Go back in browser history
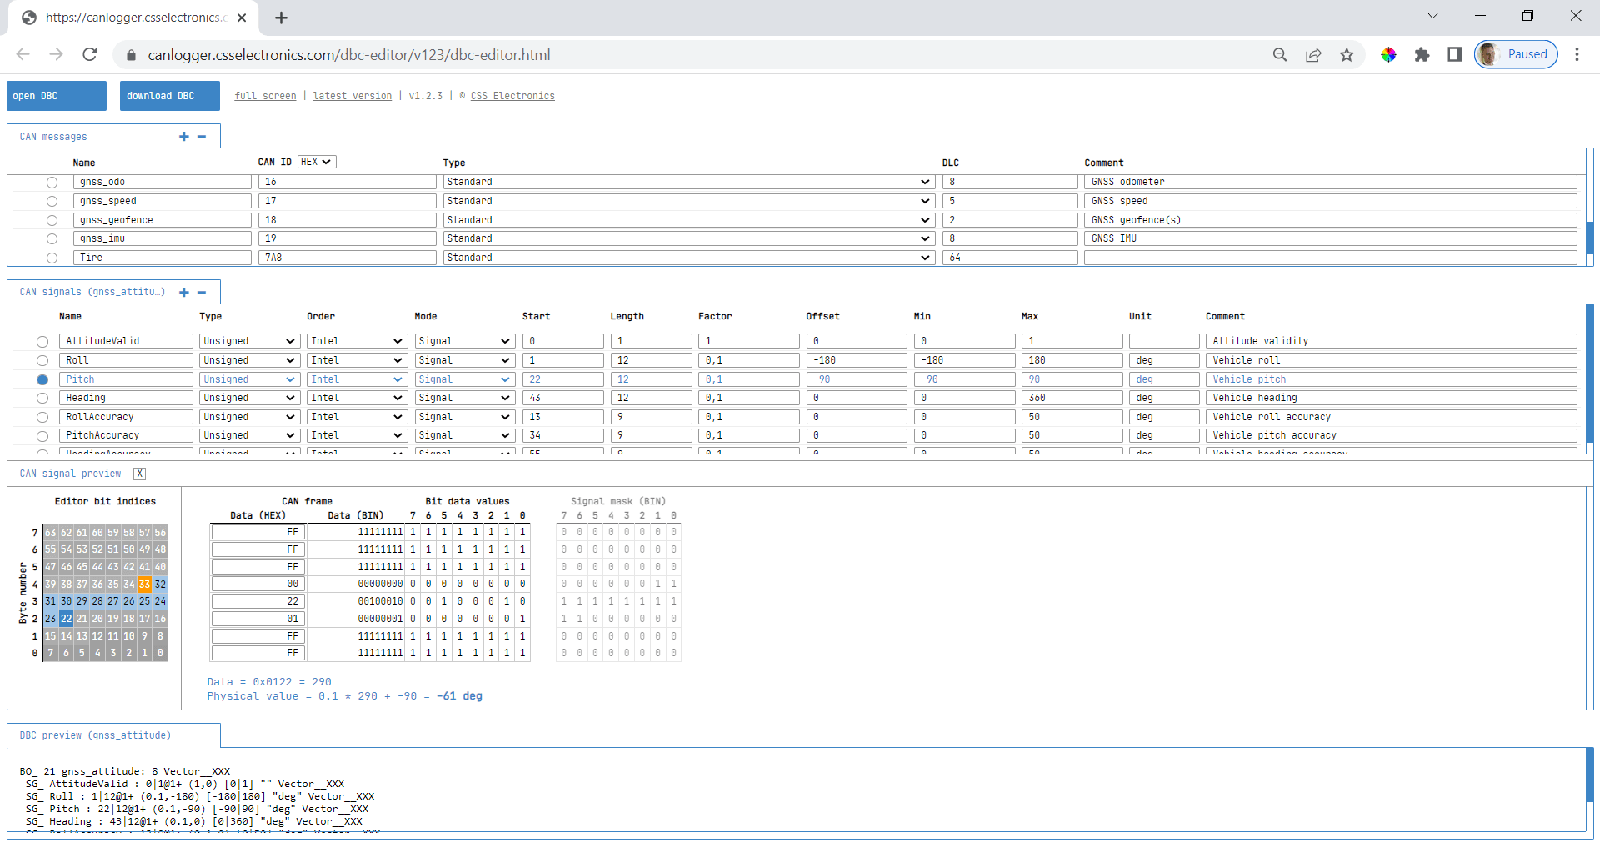The height and width of the screenshot is (858, 1600). [23, 55]
